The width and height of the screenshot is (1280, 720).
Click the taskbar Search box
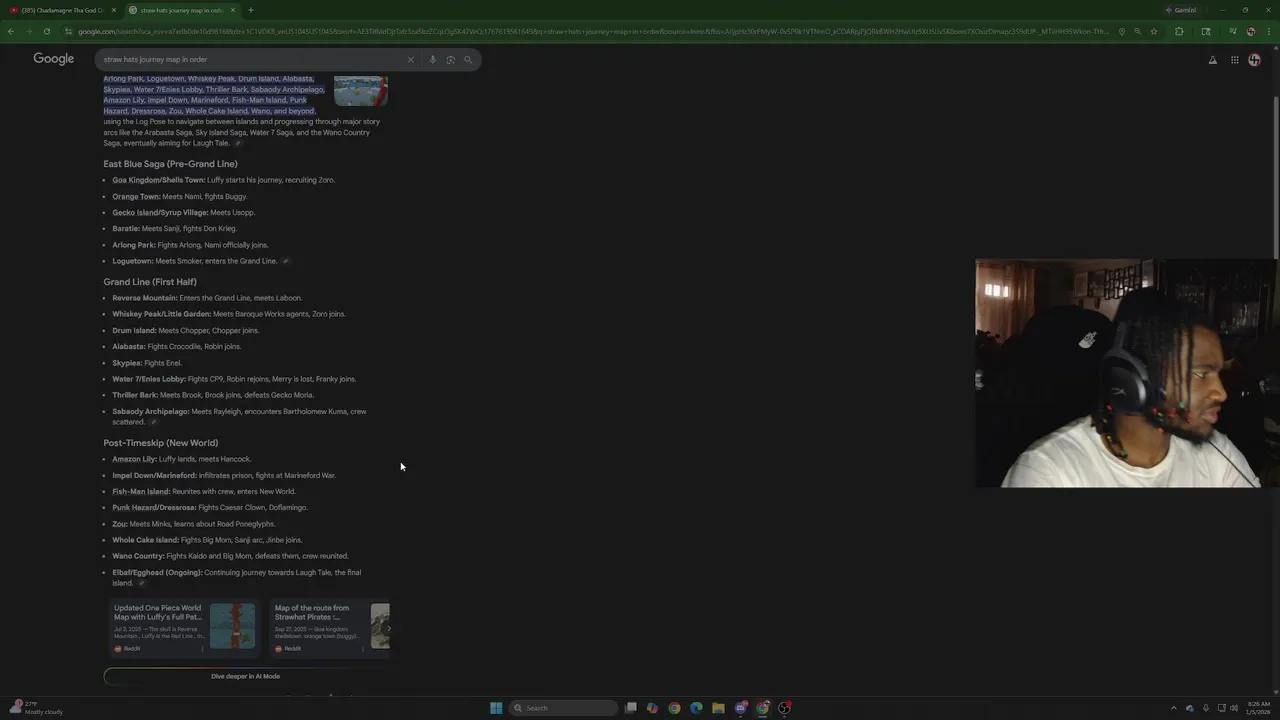tap(564, 708)
